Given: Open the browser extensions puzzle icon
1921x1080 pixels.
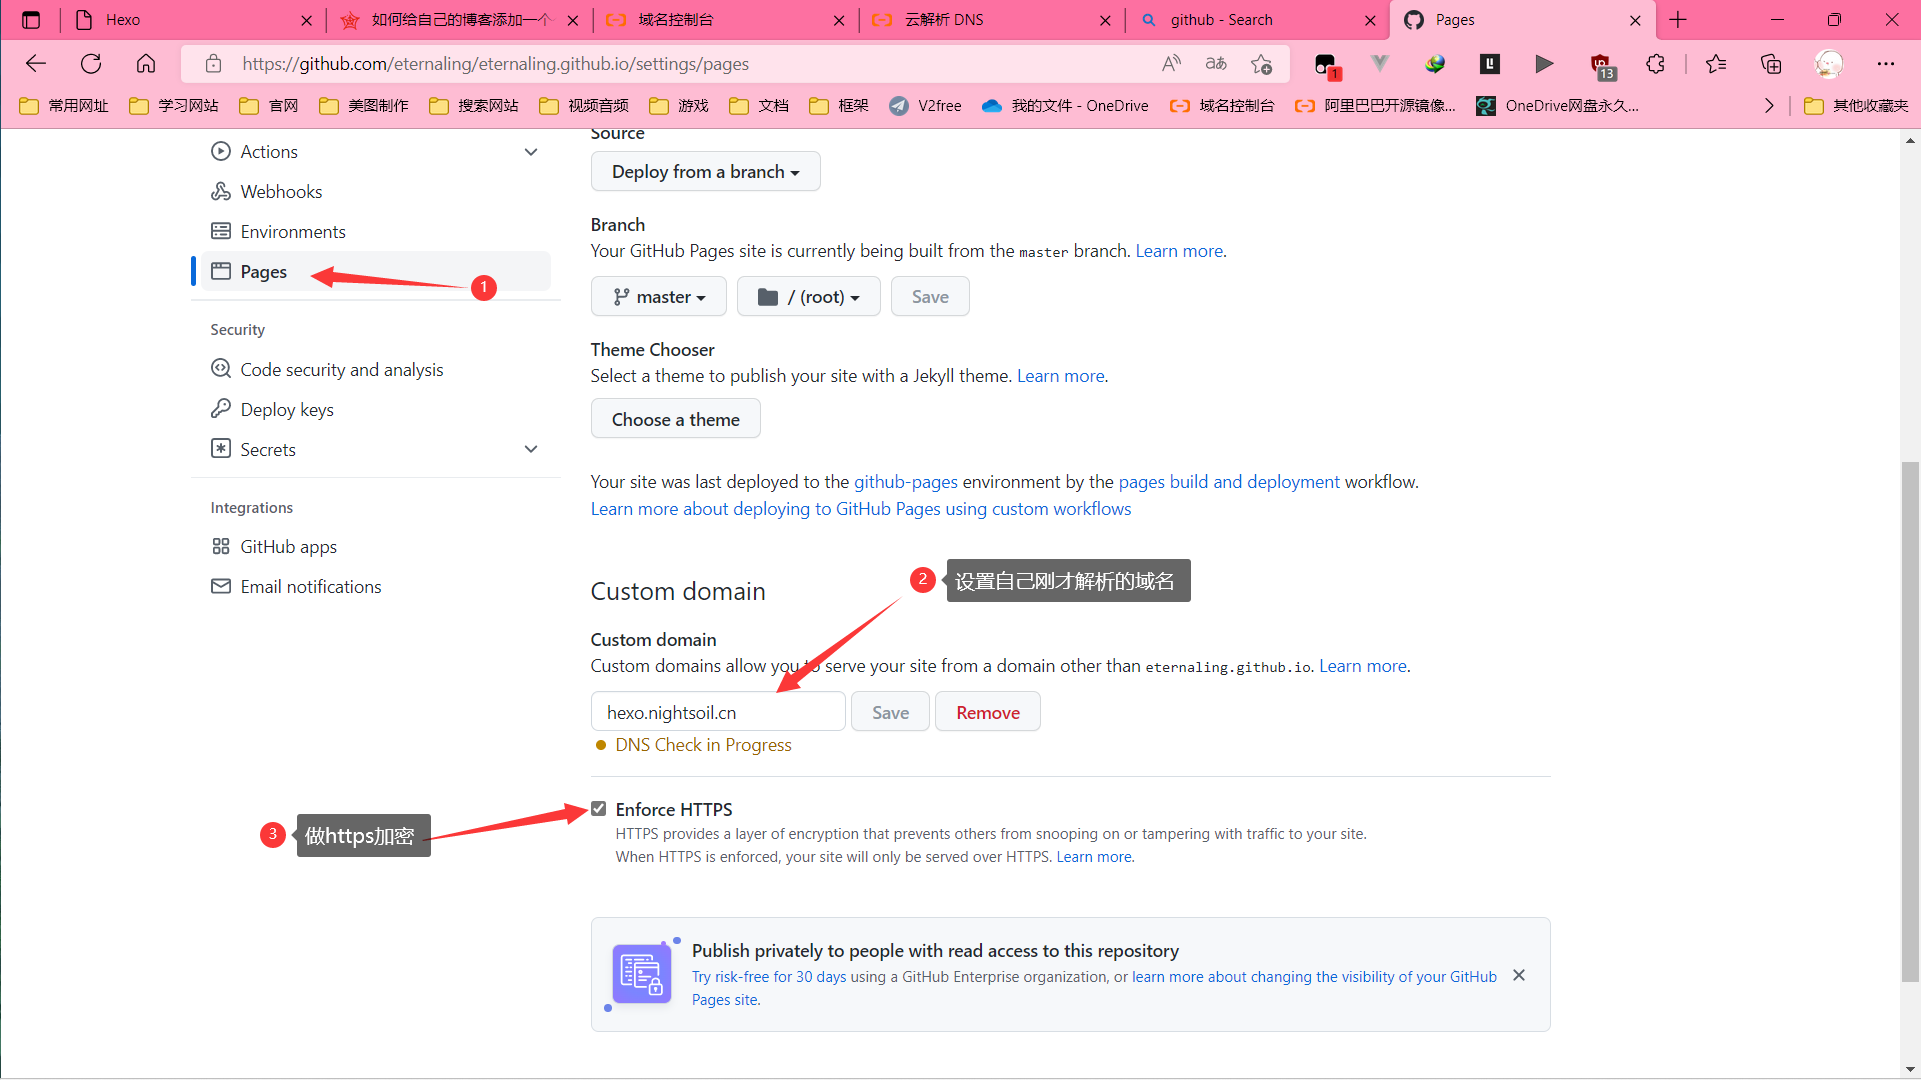Looking at the screenshot, I should (1655, 64).
